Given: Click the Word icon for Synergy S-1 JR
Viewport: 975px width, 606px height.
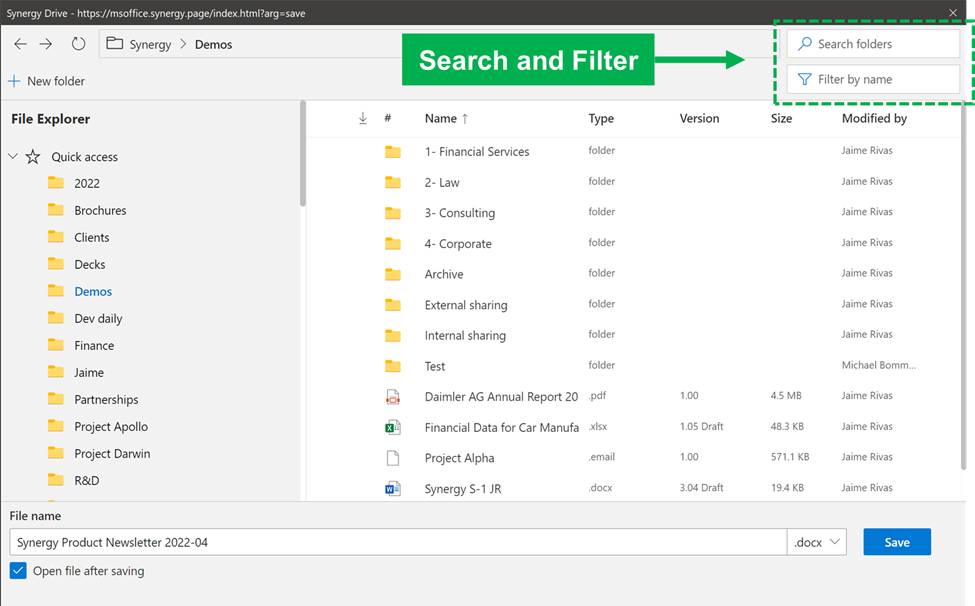Looking at the screenshot, I should tap(392, 489).
